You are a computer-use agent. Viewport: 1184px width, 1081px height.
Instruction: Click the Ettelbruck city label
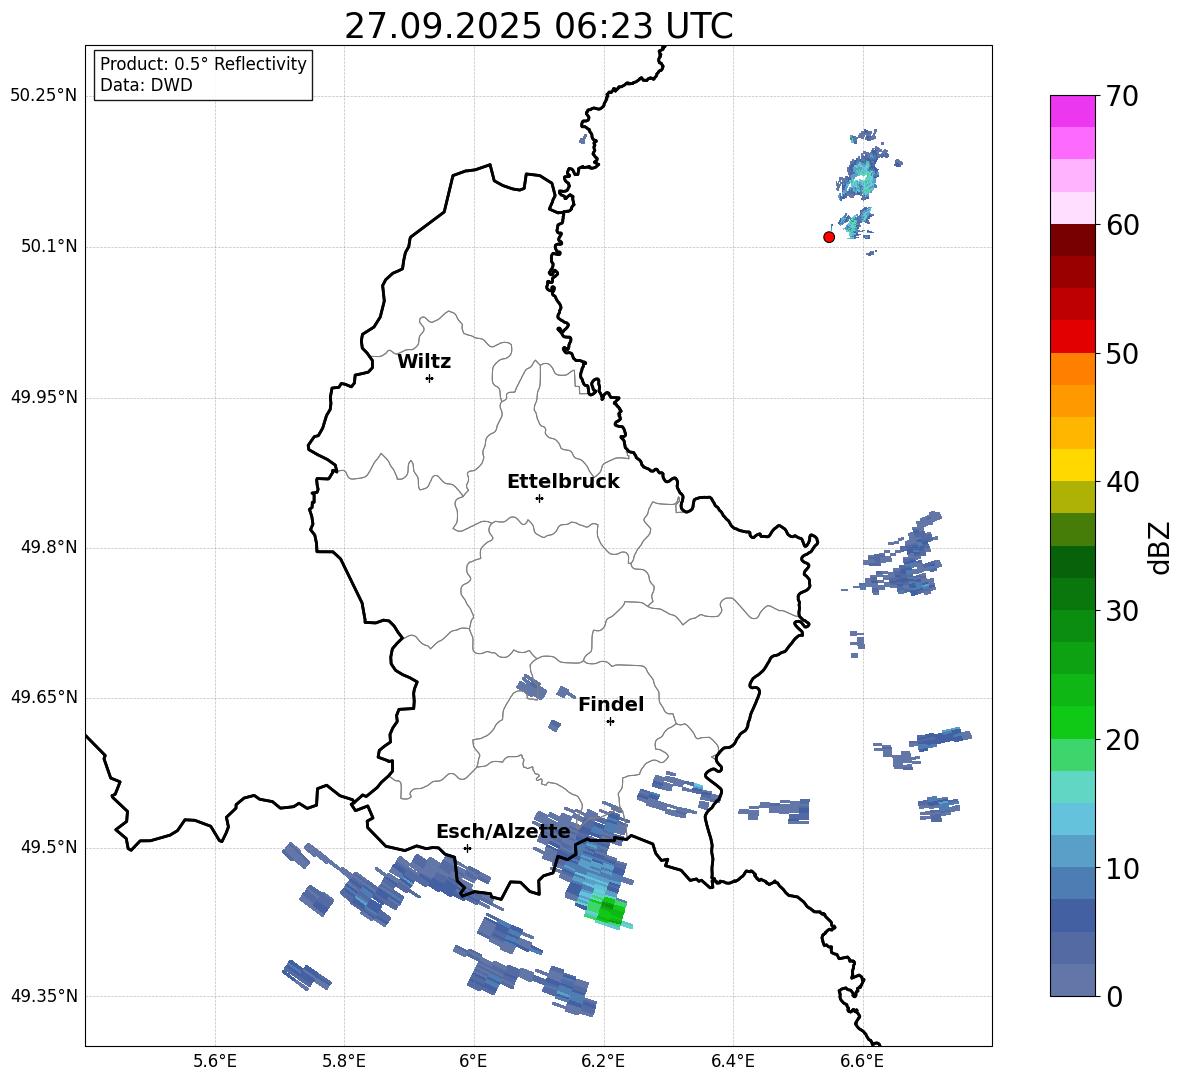(x=563, y=482)
